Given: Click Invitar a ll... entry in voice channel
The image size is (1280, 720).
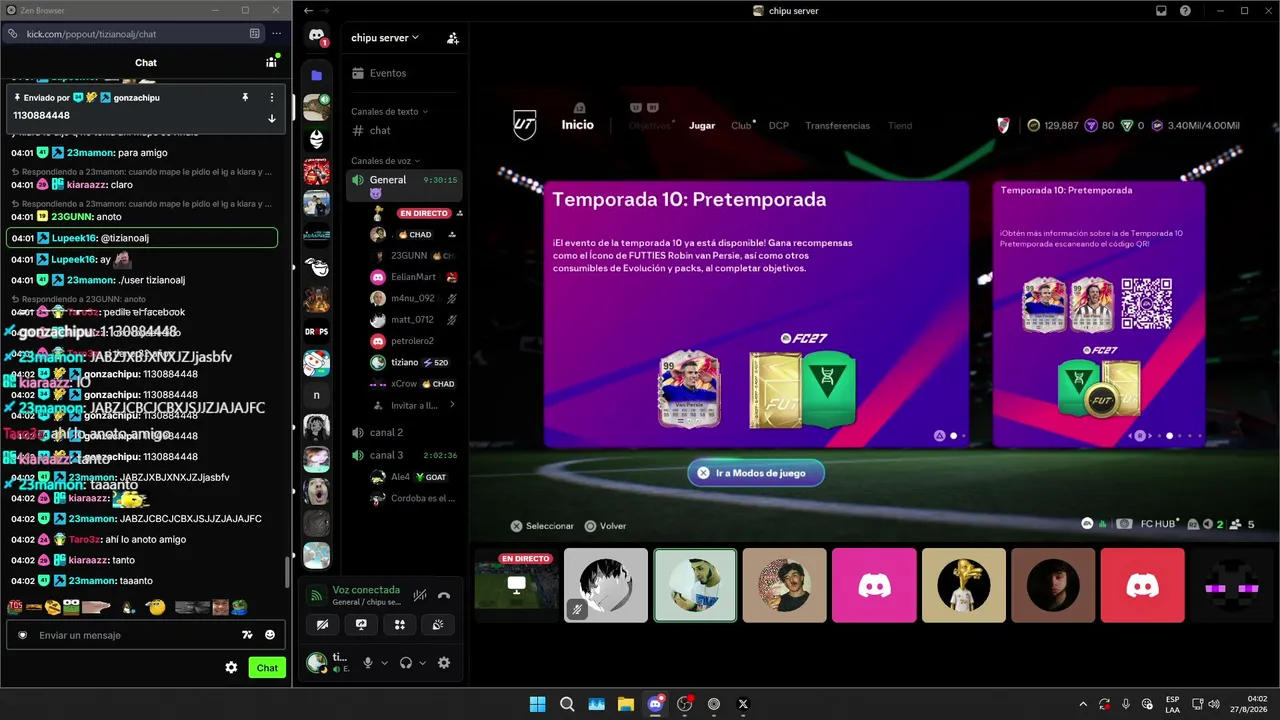Looking at the screenshot, I should coord(412,405).
